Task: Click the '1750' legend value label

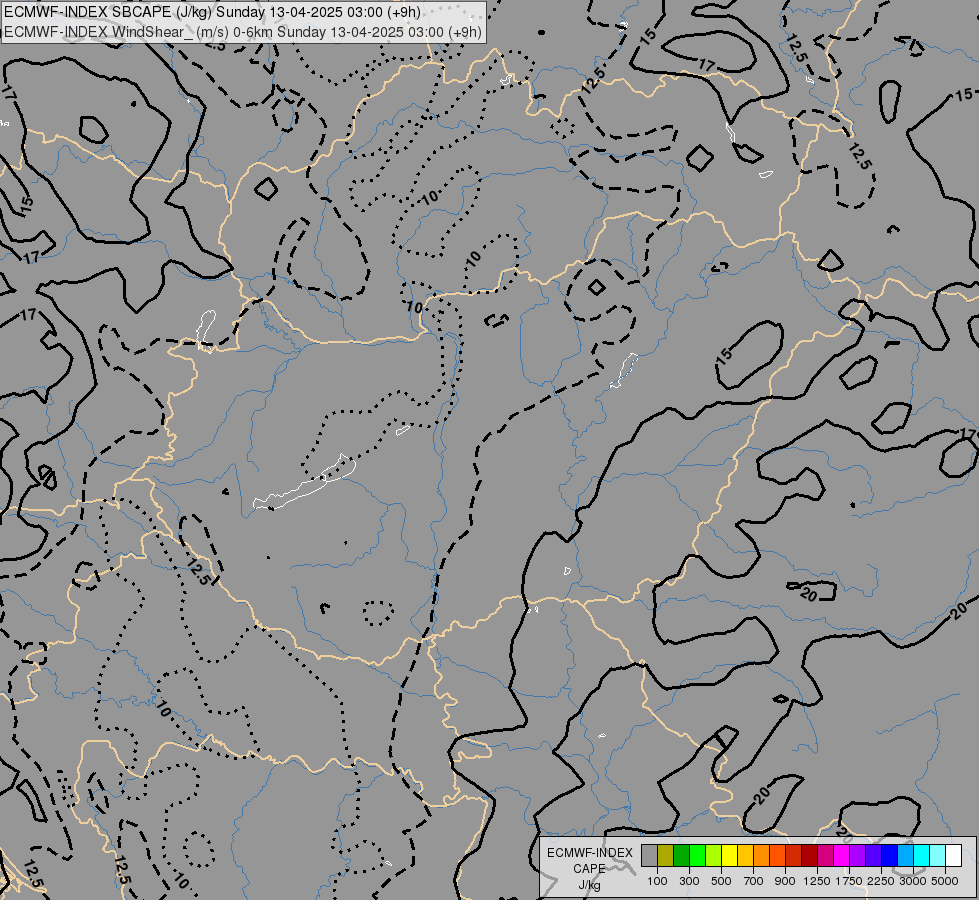Action: (849, 881)
